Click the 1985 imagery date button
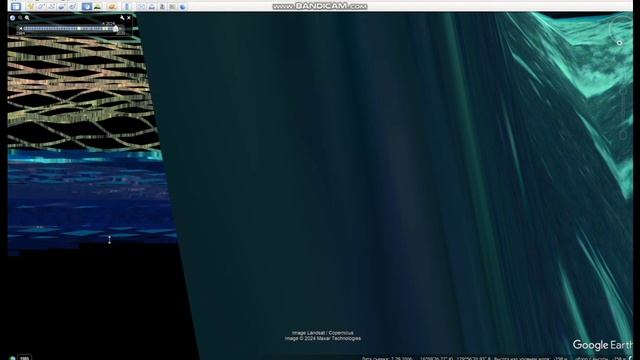The height and width of the screenshot is (360, 640). pos(24,358)
